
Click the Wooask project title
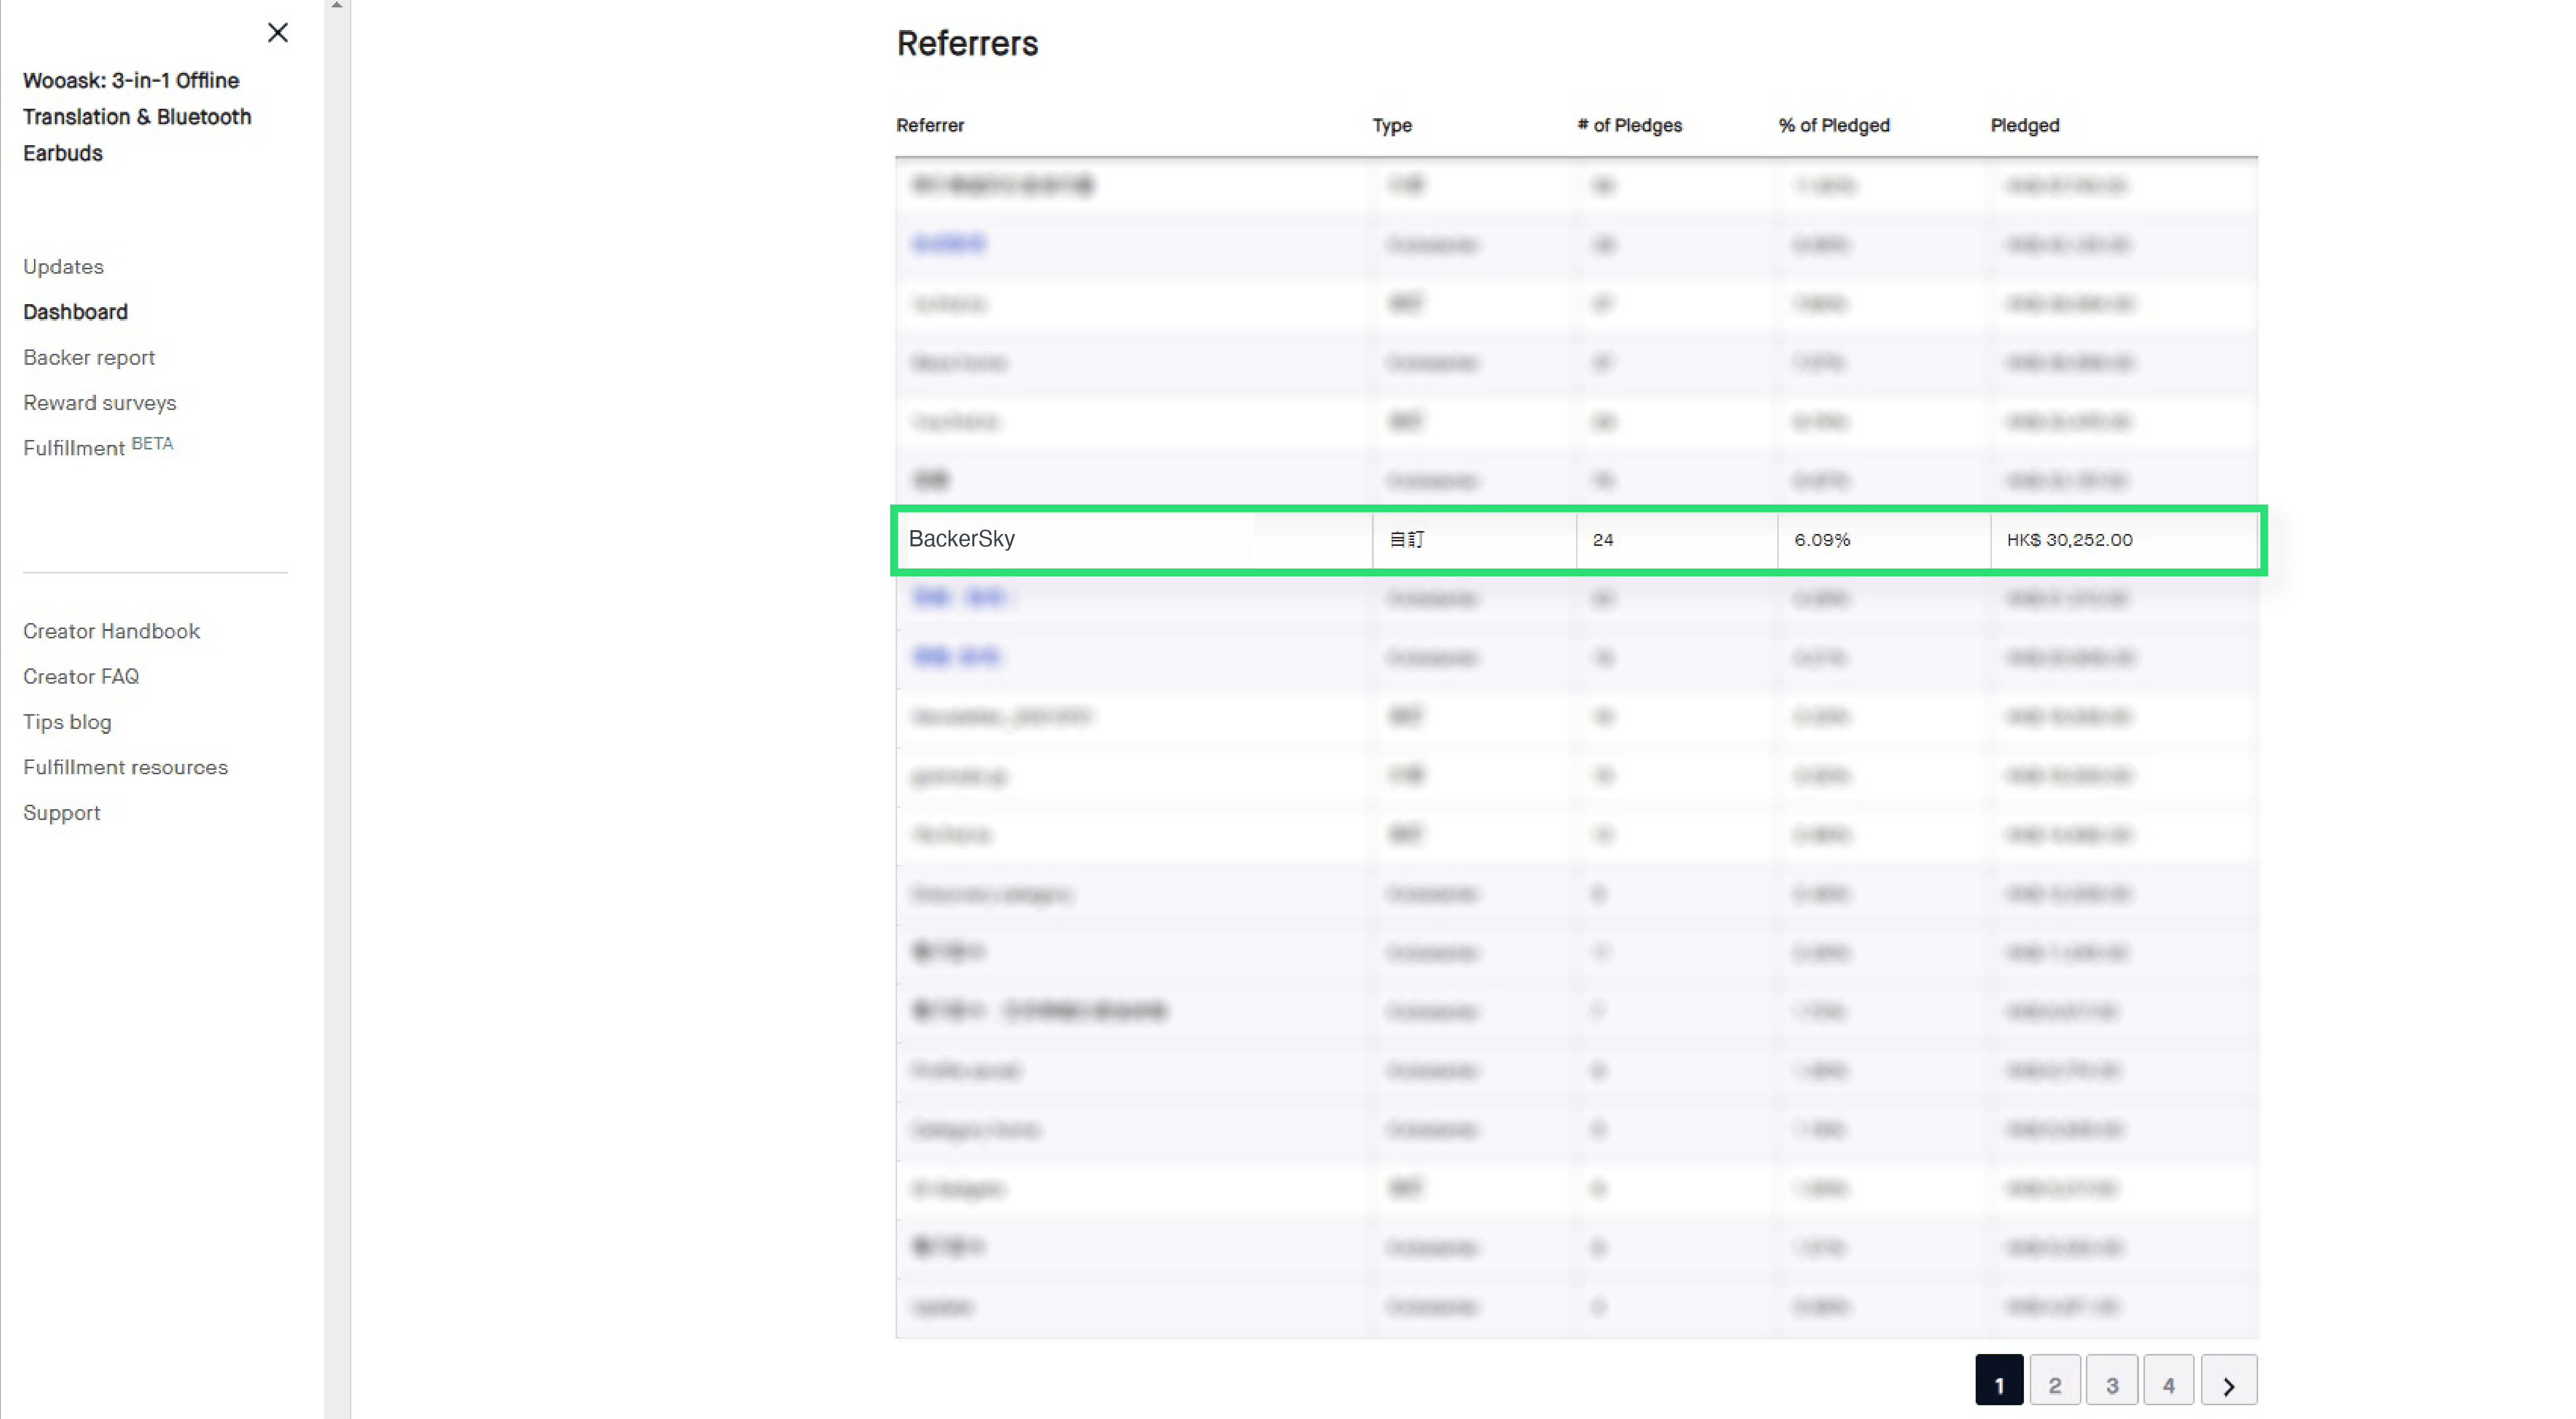point(137,116)
